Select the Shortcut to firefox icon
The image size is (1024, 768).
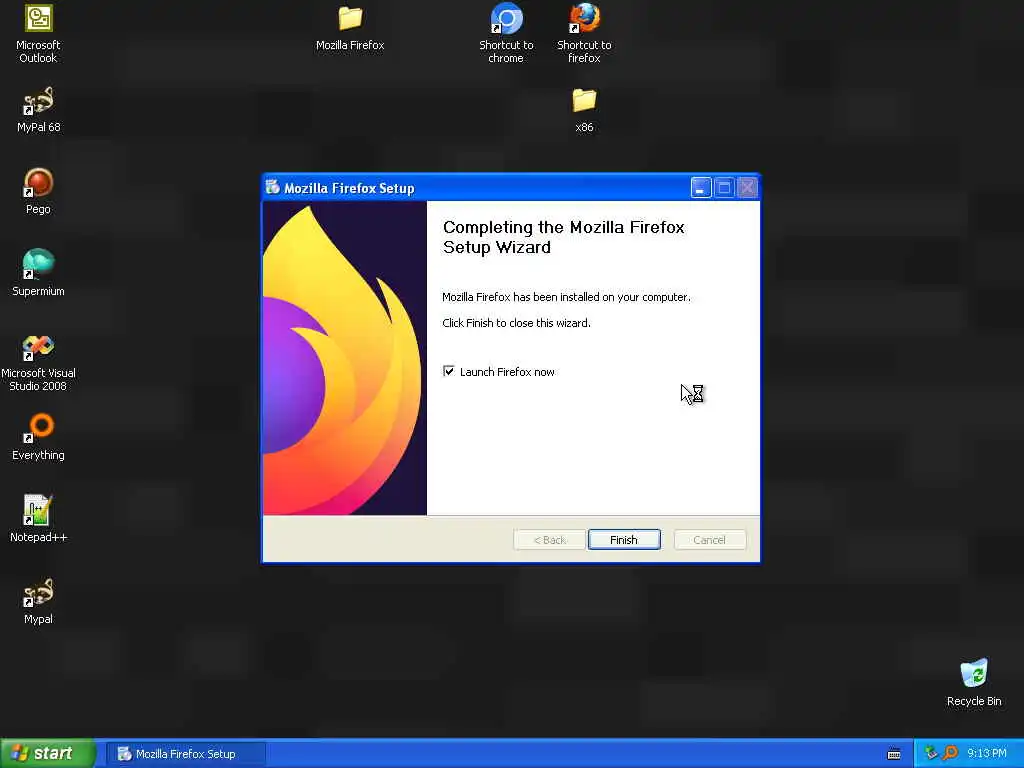click(584, 34)
